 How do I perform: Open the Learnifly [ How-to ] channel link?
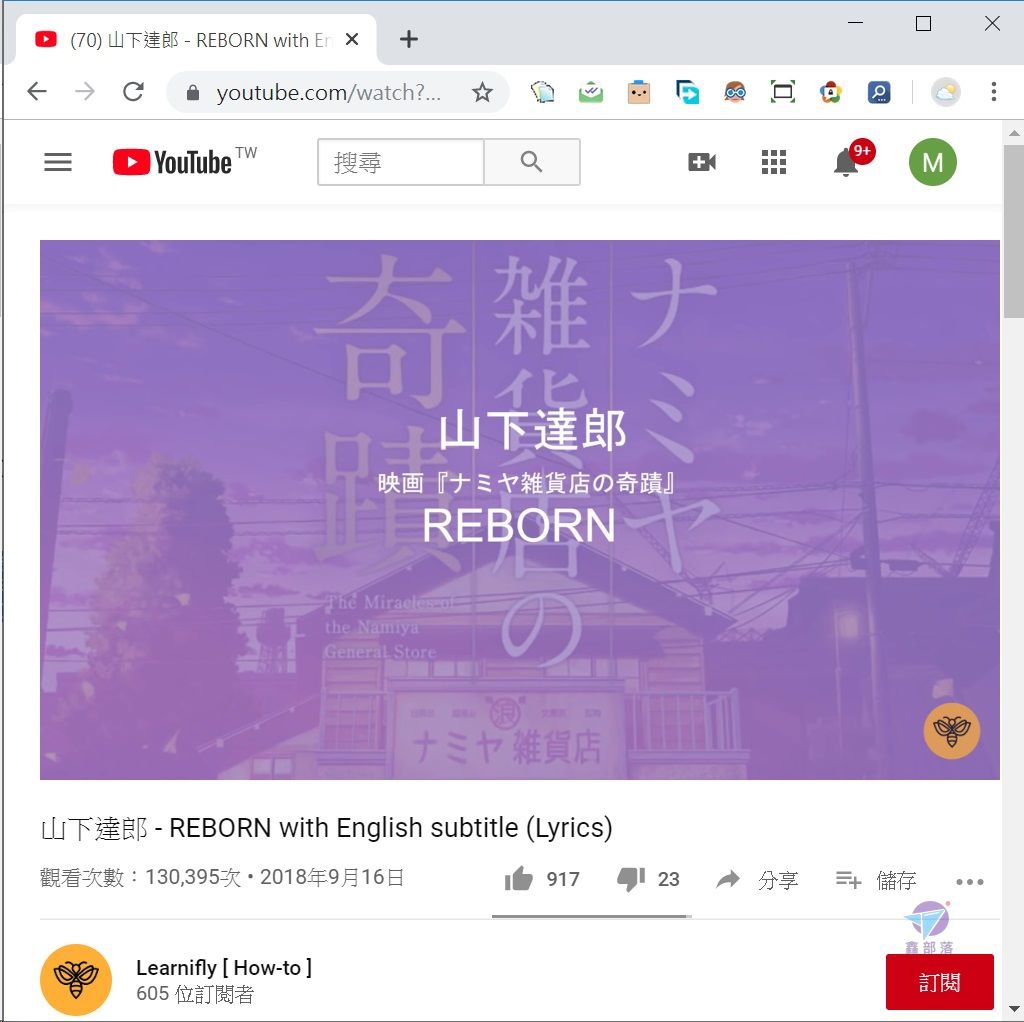tap(224, 967)
